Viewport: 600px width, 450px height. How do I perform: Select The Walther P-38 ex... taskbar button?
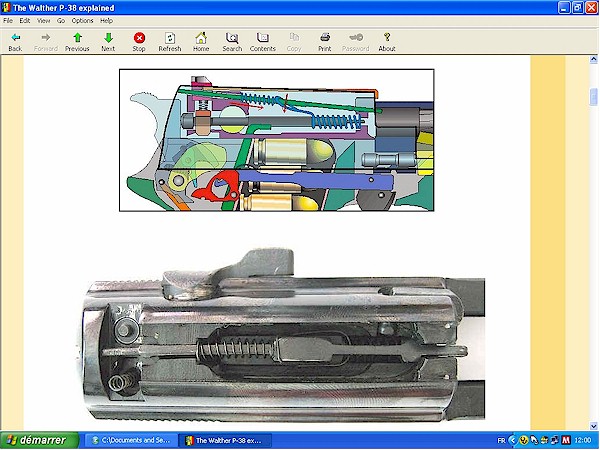[226, 440]
